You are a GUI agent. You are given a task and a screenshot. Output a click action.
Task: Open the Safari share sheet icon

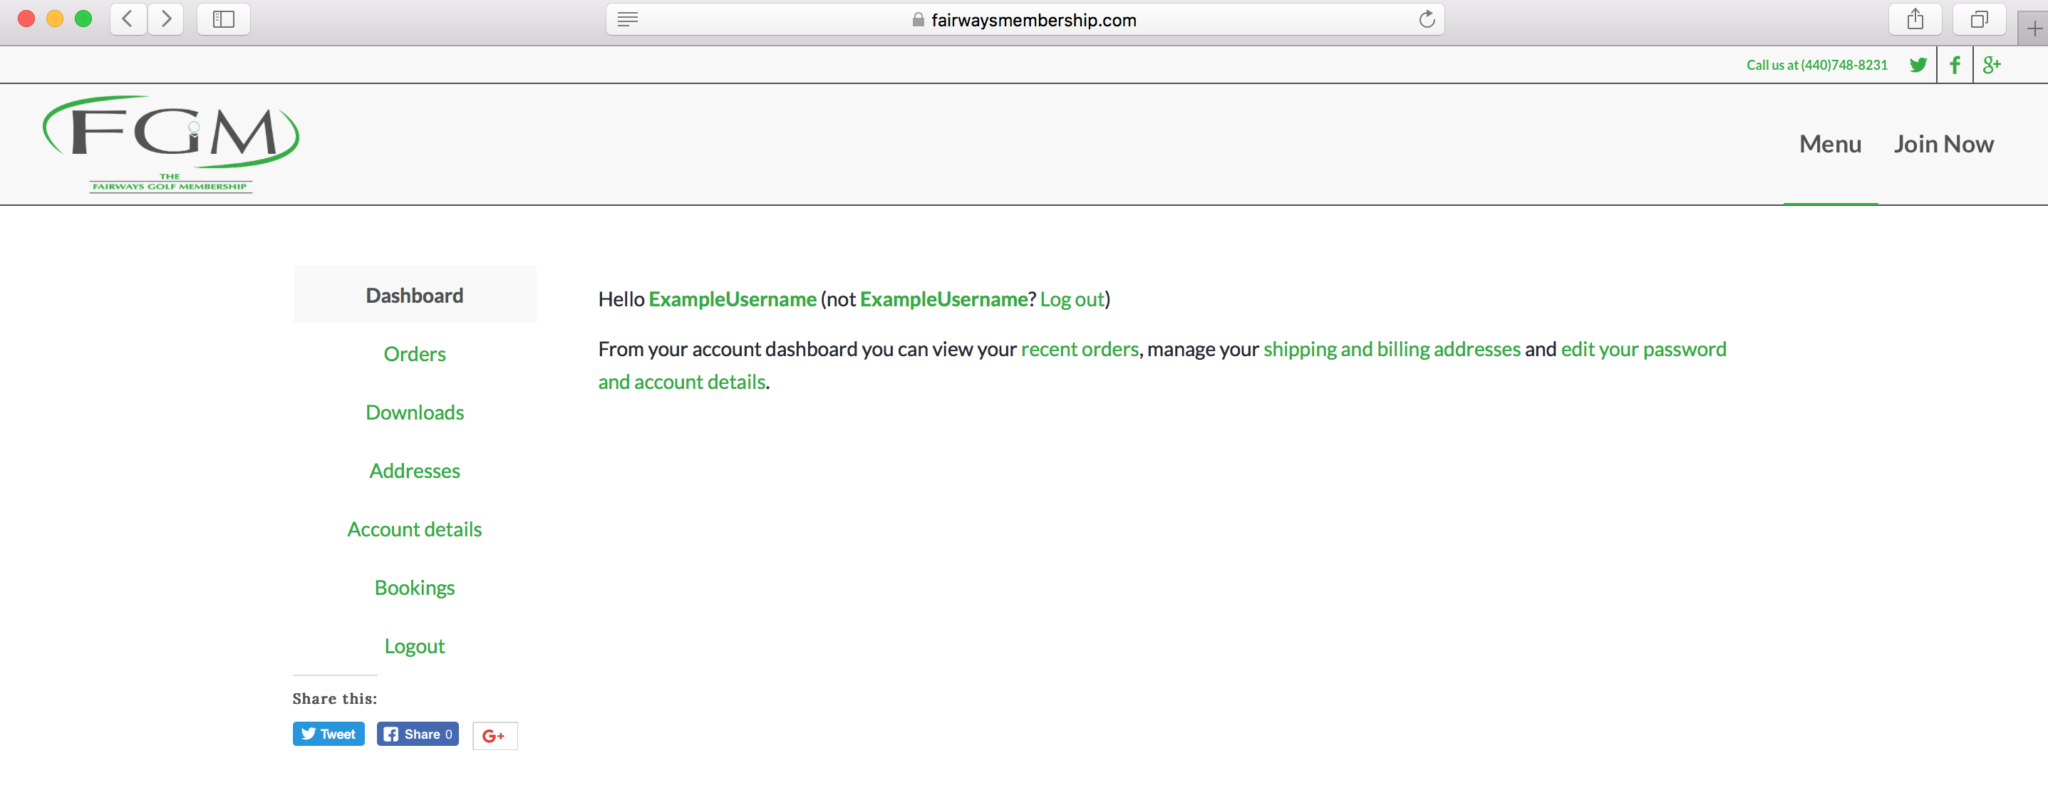[x=1915, y=19]
